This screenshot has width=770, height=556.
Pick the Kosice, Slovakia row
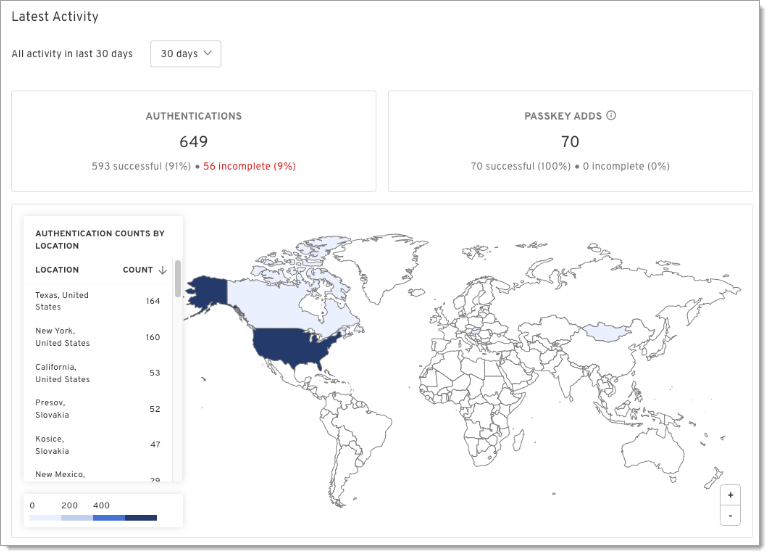(98, 445)
